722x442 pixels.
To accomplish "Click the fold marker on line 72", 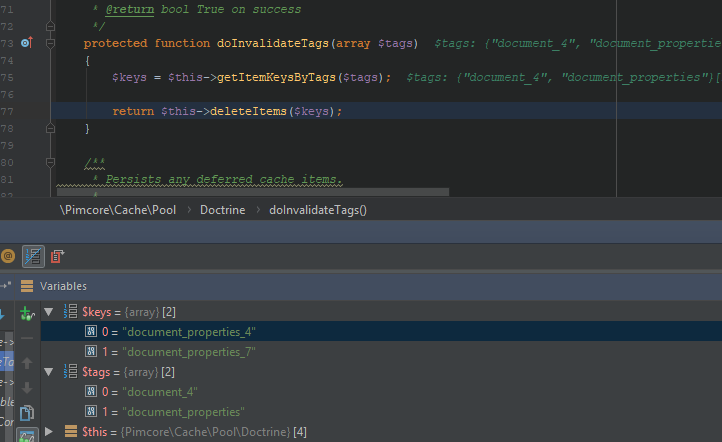I will tap(51, 26).
